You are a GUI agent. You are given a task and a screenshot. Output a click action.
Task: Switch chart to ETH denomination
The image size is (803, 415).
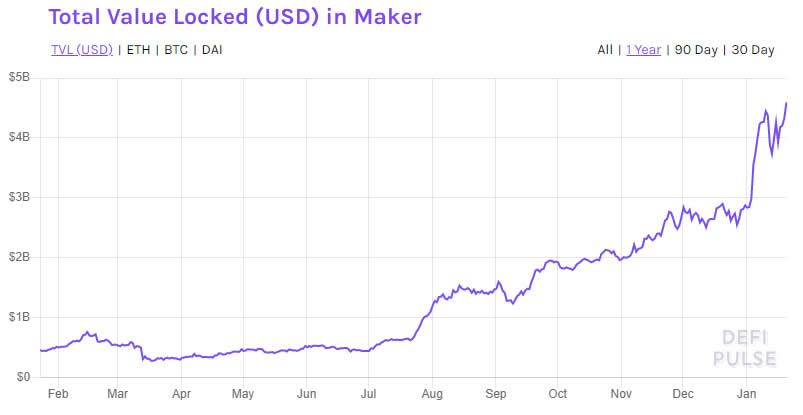pos(138,50)
